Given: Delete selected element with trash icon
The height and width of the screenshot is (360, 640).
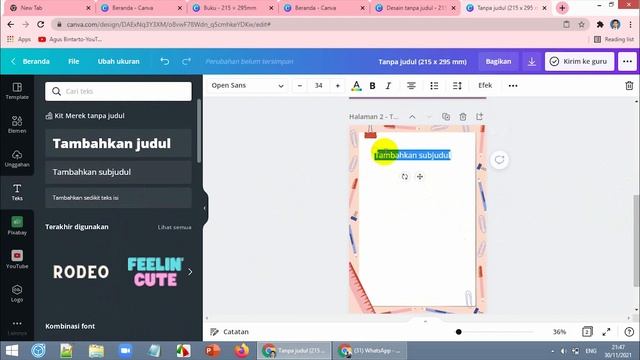Looking at the screenshot, I should click(629, 86).
